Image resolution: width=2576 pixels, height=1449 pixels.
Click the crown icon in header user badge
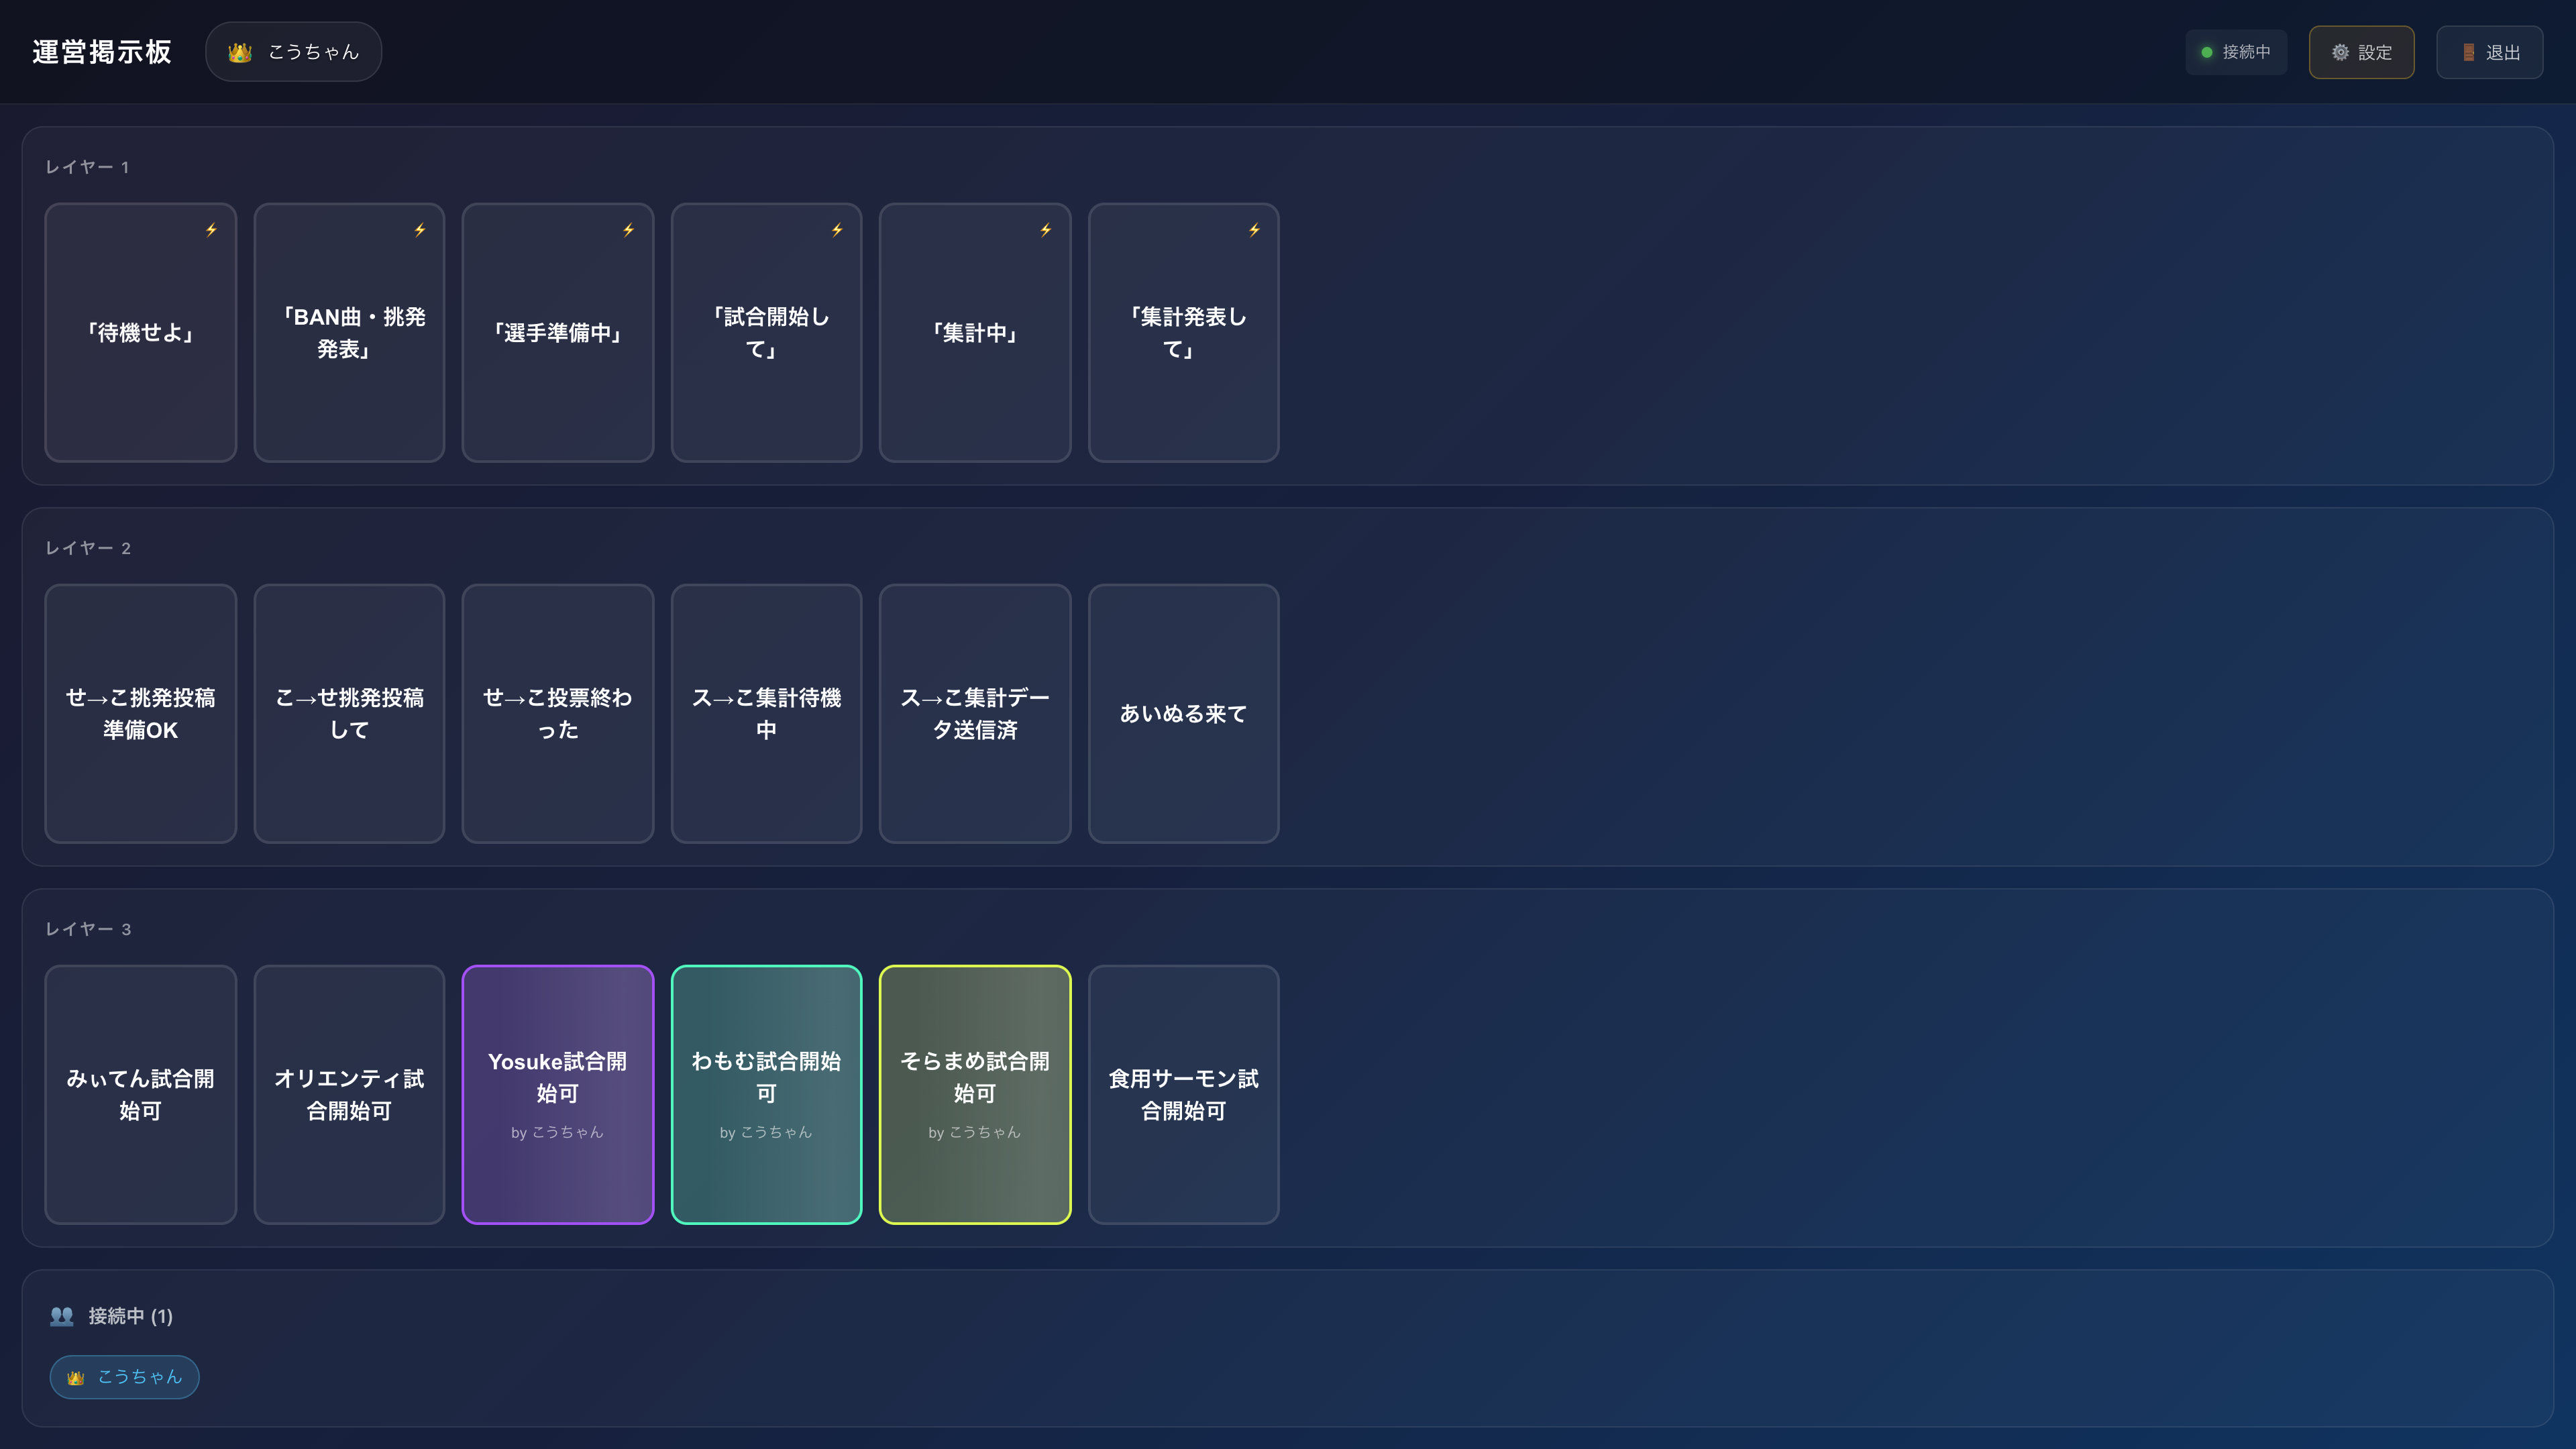240,52
